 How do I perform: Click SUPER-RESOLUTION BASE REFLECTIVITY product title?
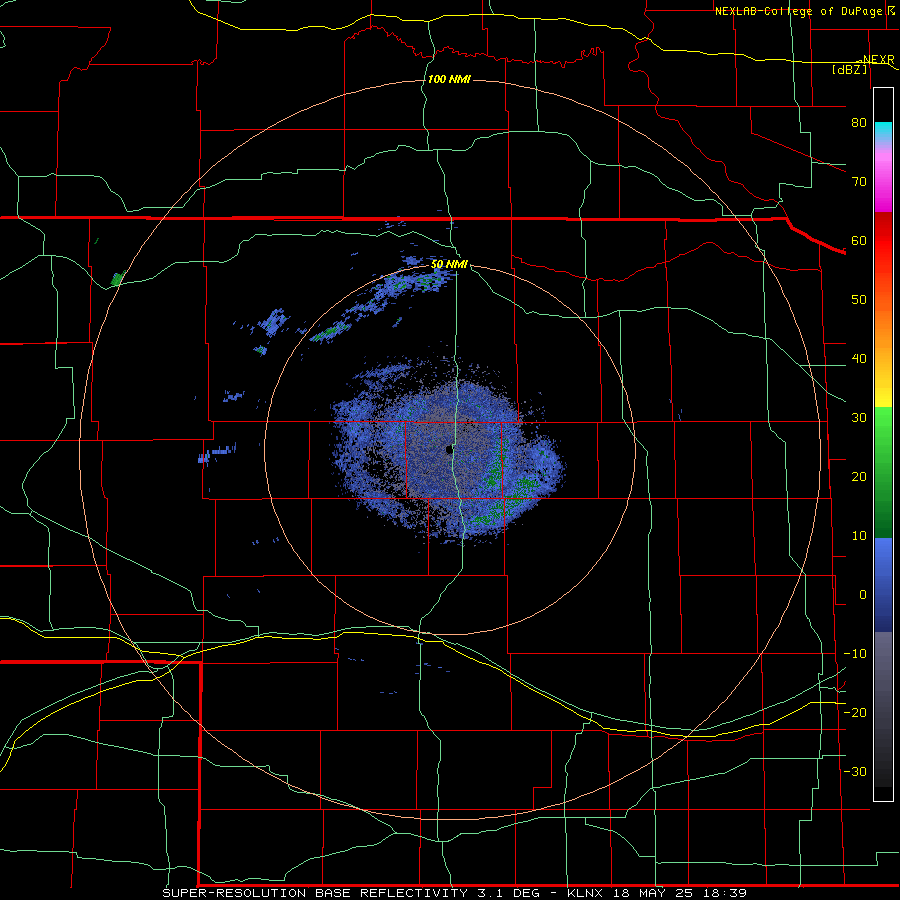point(315,893)
